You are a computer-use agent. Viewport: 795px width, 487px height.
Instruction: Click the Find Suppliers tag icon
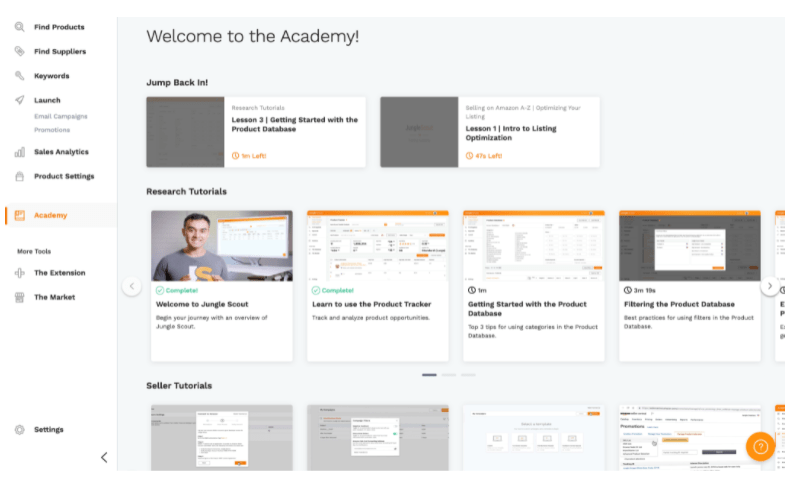coord(19,51)
